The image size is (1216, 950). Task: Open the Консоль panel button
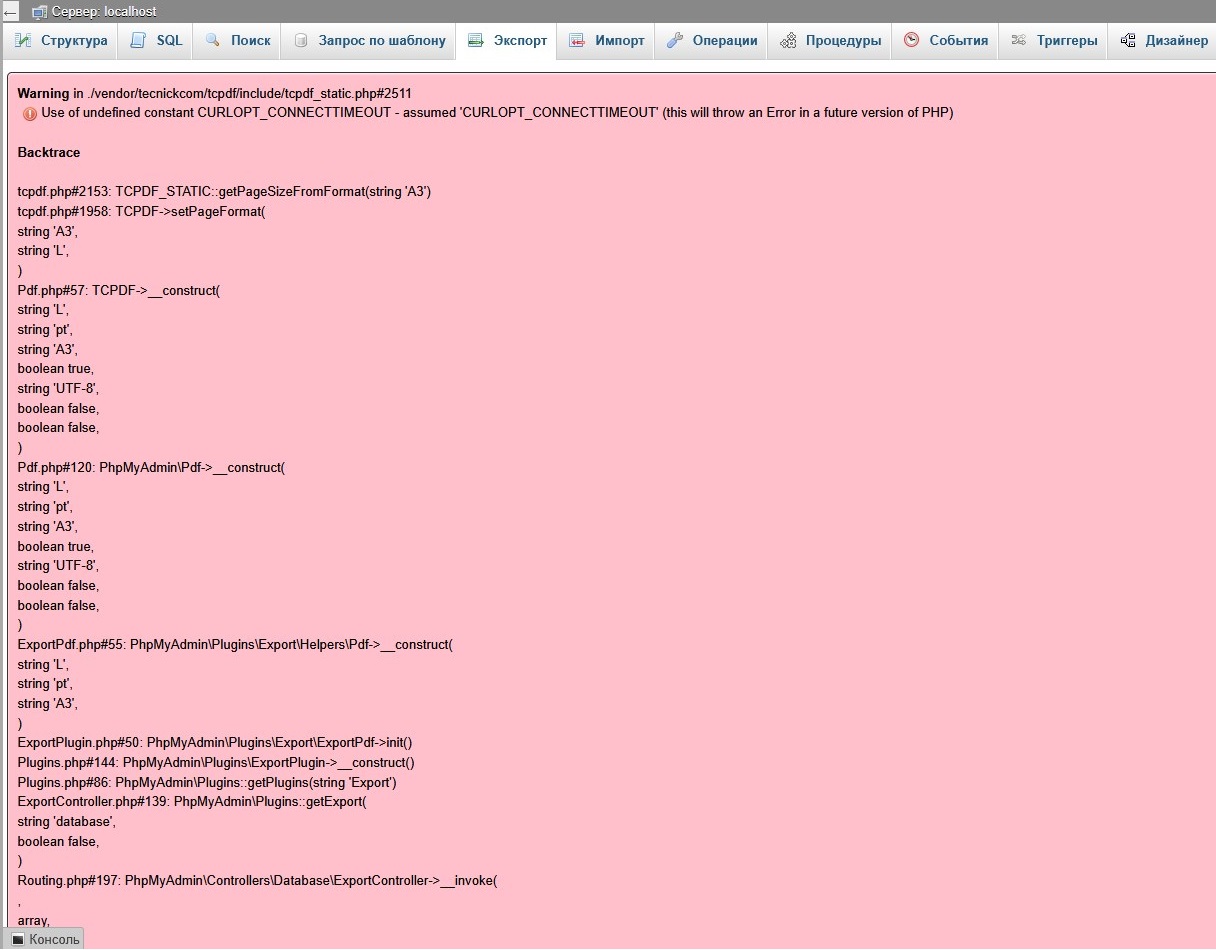coord(54,940)
